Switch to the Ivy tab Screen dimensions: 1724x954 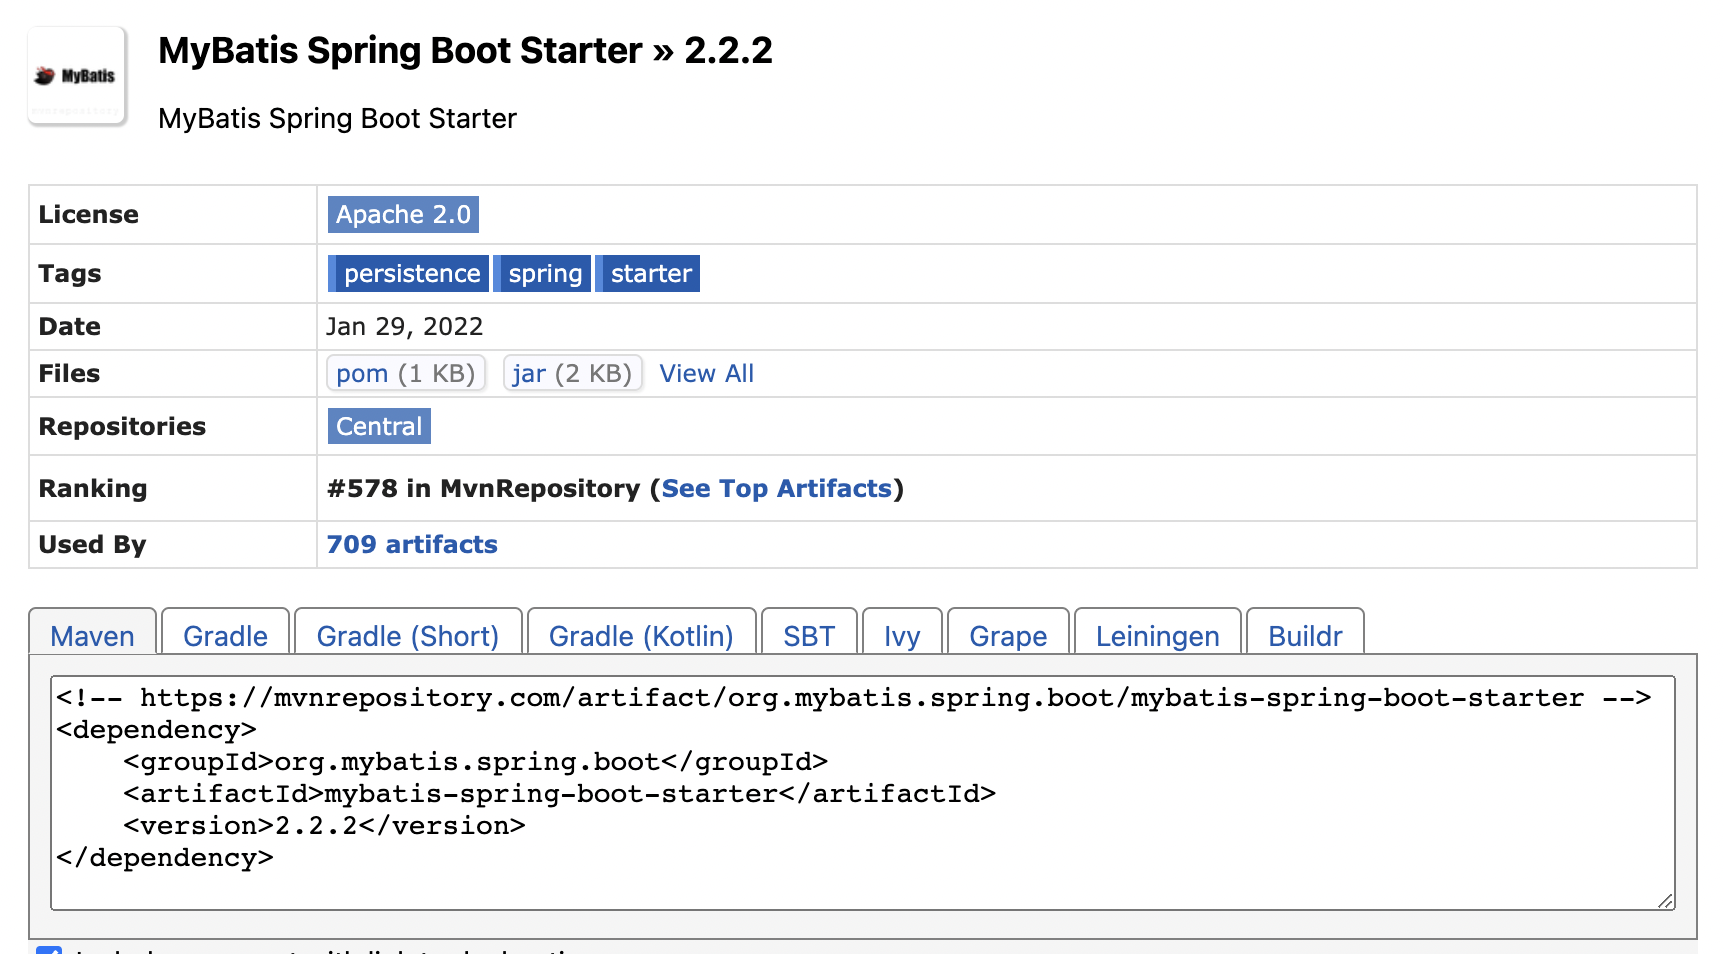pos(902,634)
